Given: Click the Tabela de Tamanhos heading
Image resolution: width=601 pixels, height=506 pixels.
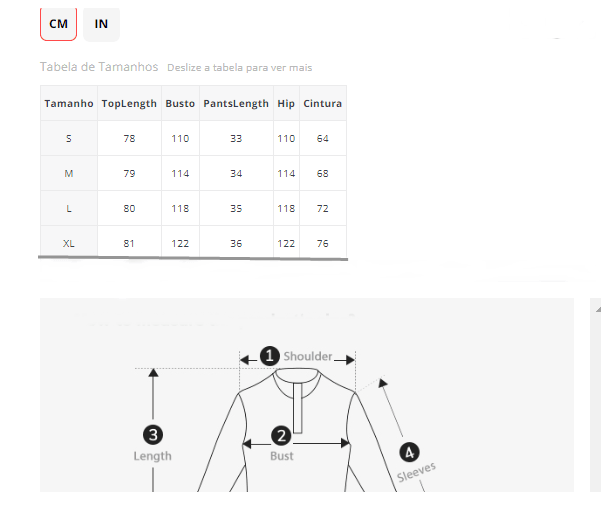Looking at the screenshot, I should click(x=99, y=67).
